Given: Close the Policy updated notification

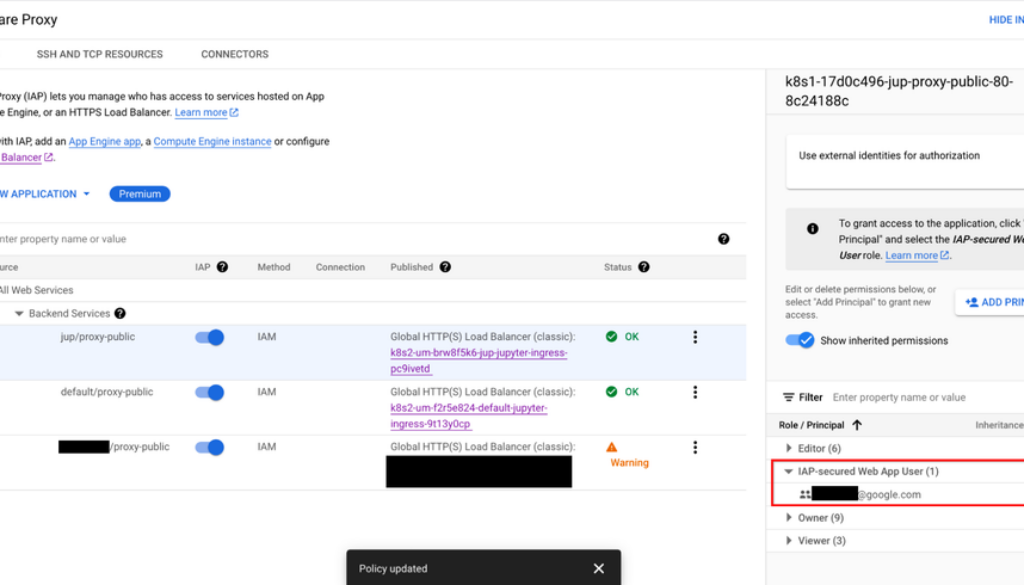Looking at the screenshot, I should click(x=598, y=568).
